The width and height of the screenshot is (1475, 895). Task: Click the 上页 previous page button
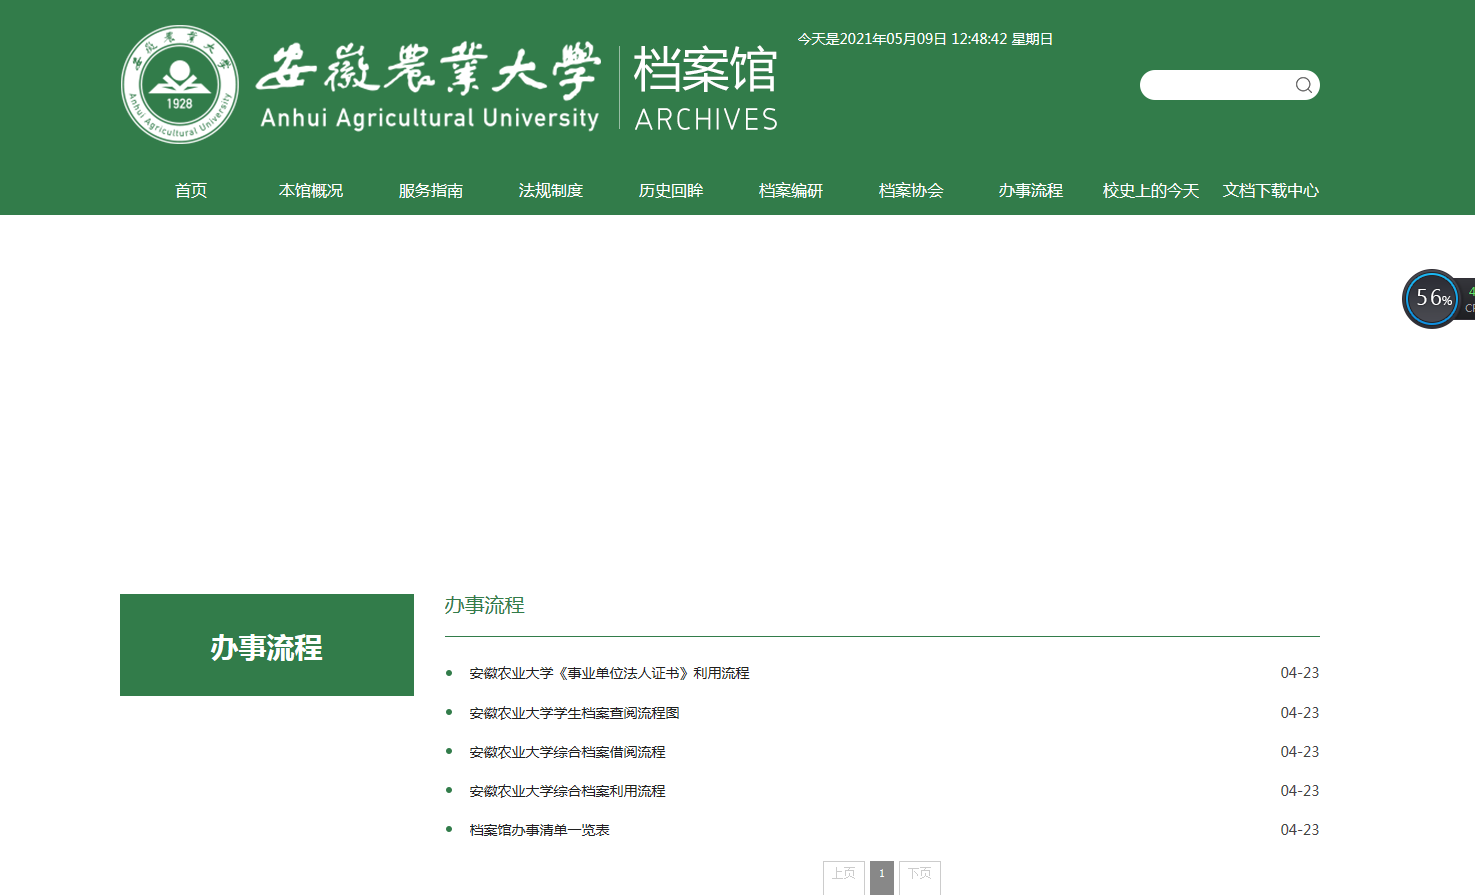844,875
